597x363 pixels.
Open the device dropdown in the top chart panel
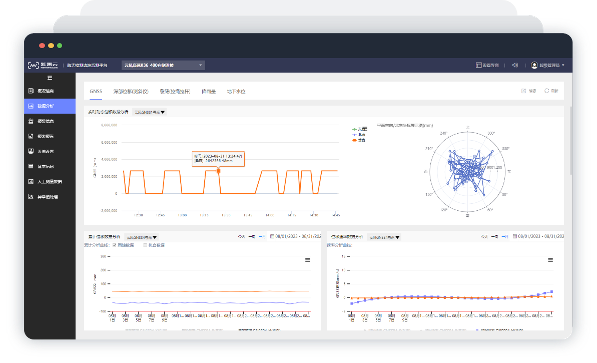coord(150,112)
